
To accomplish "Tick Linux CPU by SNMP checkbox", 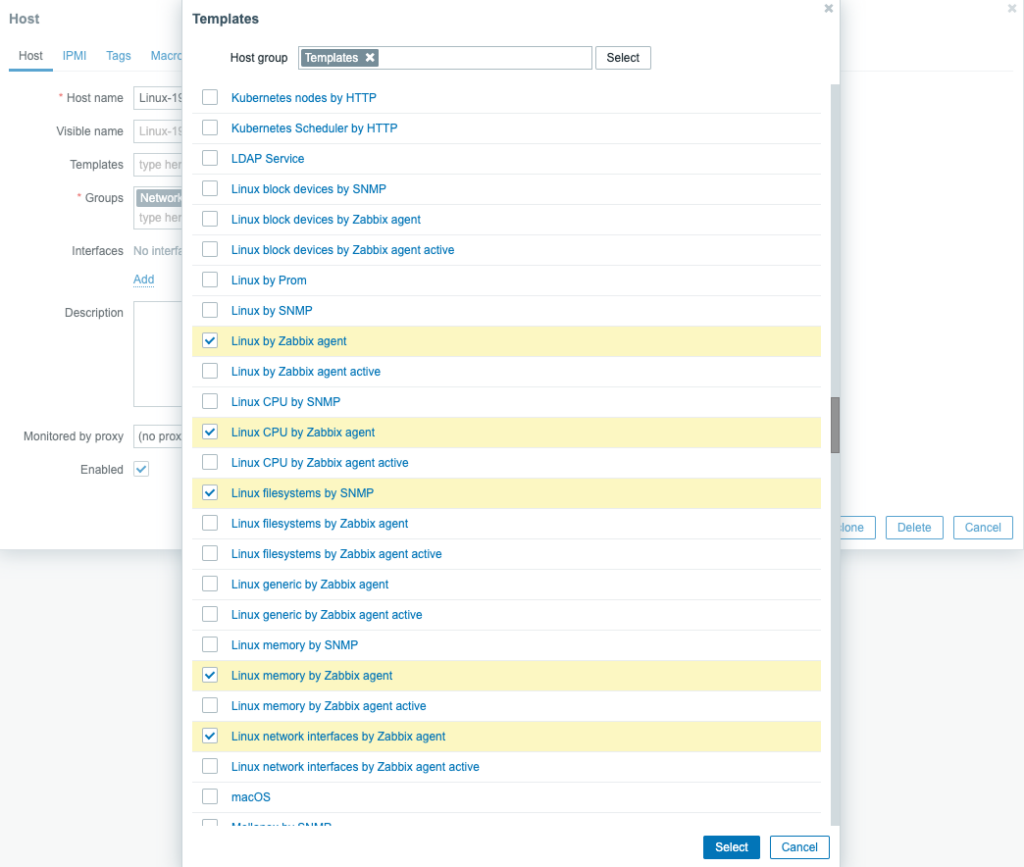I will point(210,402).
